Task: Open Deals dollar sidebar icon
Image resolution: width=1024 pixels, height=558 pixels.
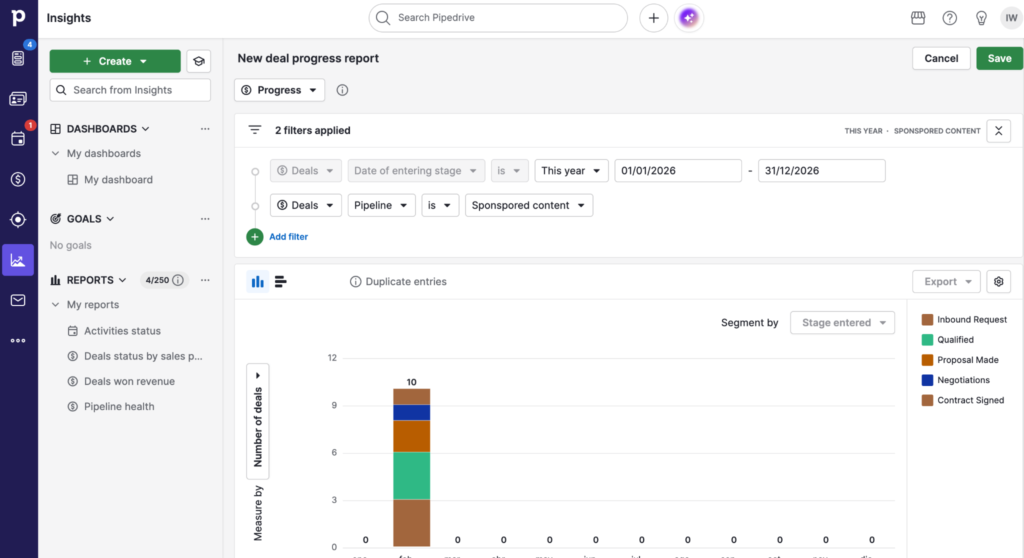Action: (18, 179)
